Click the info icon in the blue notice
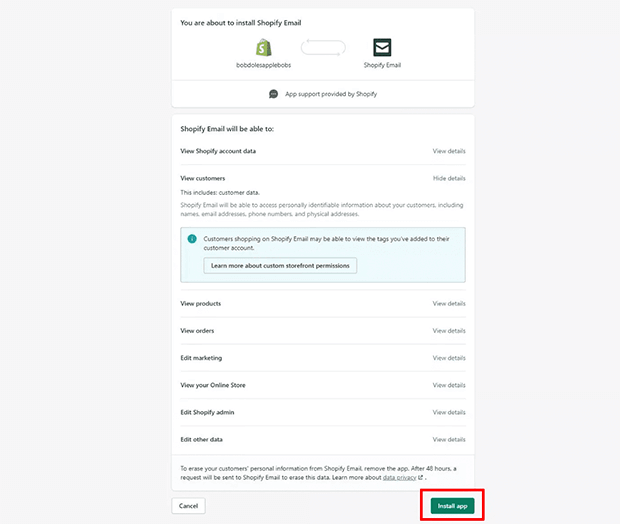 click(192, 239)
